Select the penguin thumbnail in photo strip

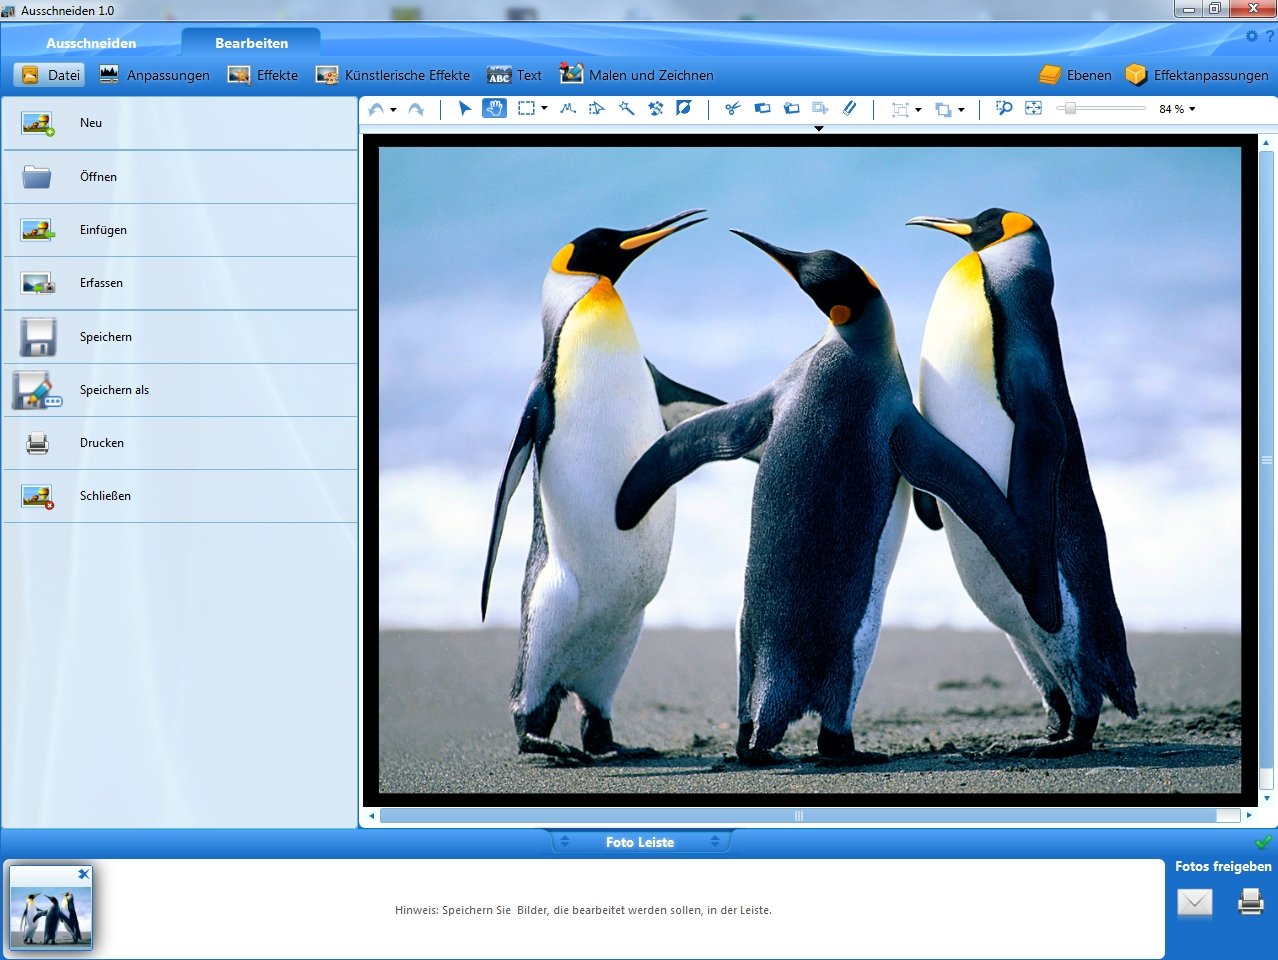click(x=51, y=907)
